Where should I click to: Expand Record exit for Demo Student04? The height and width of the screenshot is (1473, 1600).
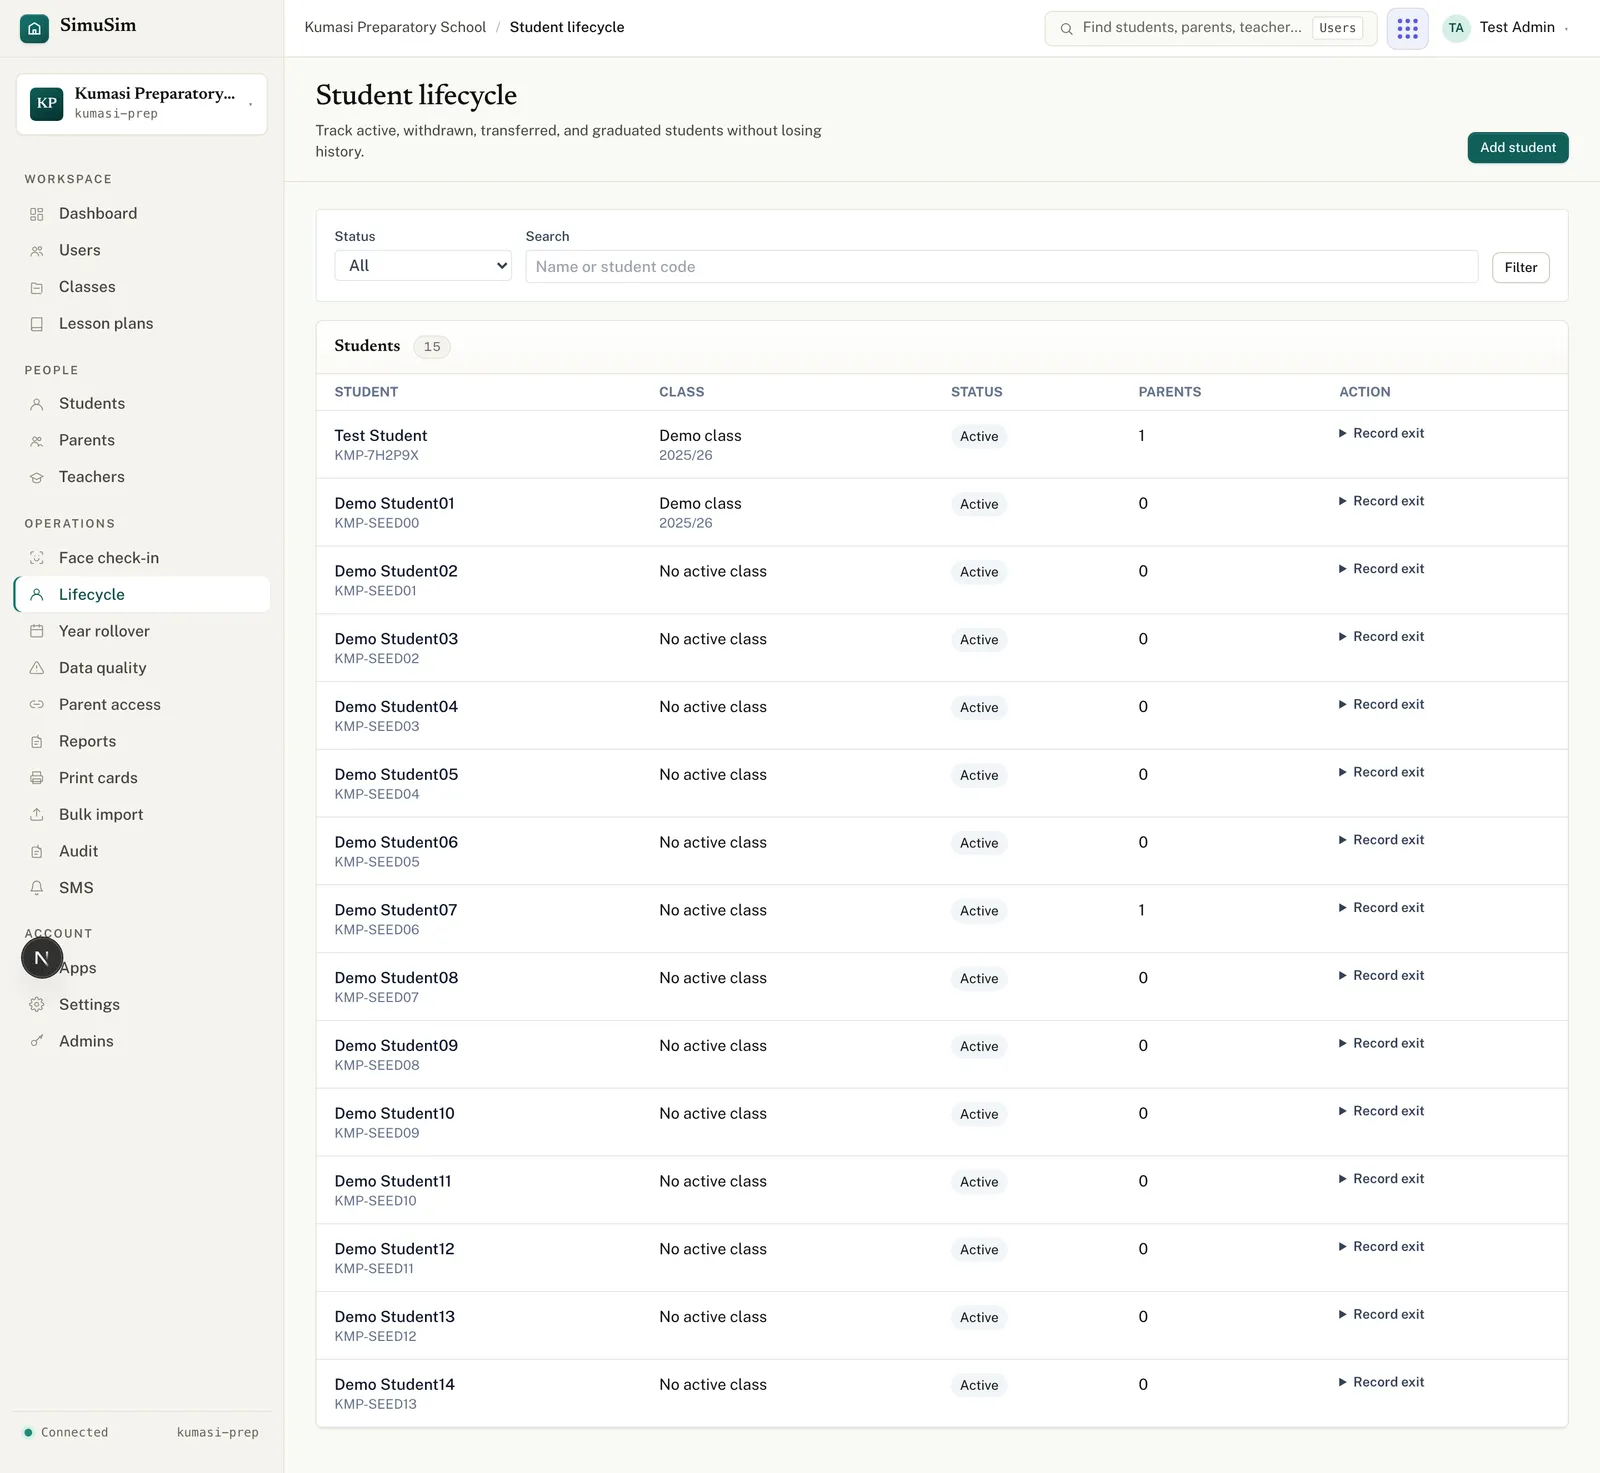point(1381,705)
